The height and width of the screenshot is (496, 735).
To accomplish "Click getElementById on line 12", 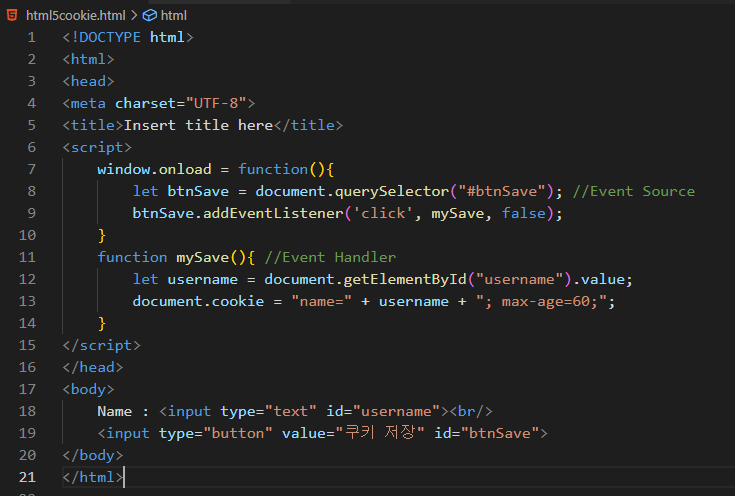I will [x=405, y=279].
